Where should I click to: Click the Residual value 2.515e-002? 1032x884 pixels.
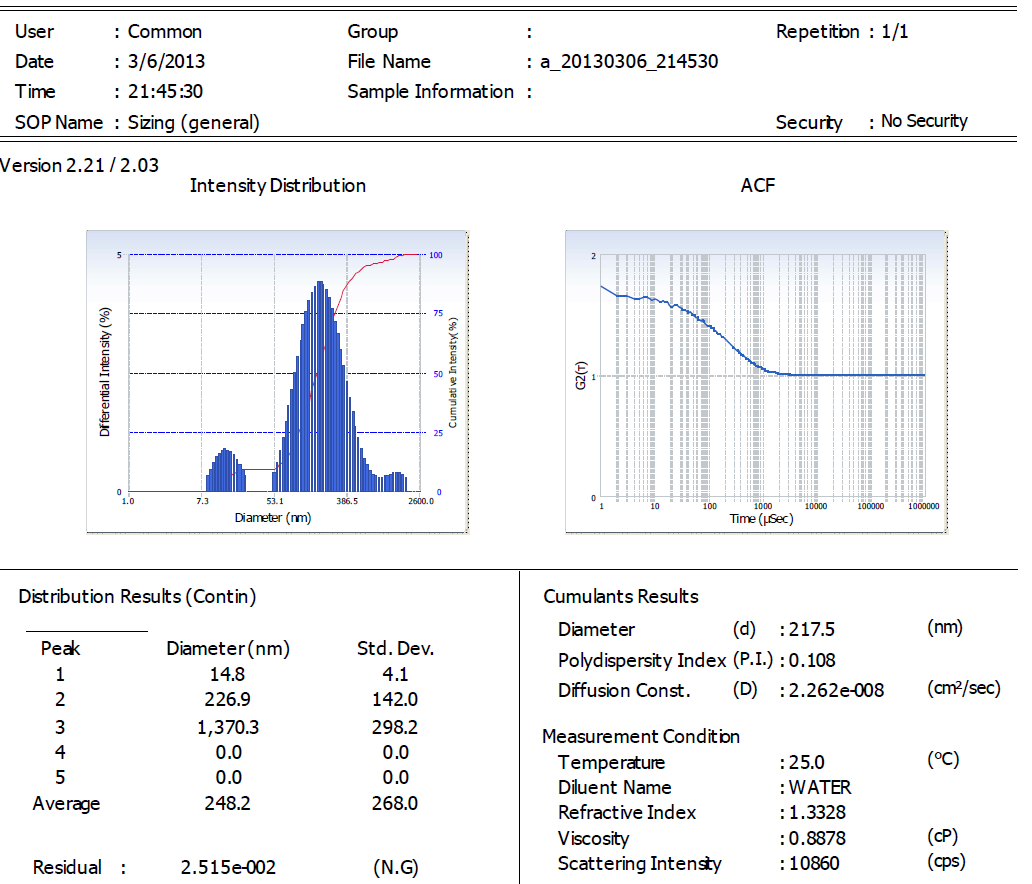(228, 868)
